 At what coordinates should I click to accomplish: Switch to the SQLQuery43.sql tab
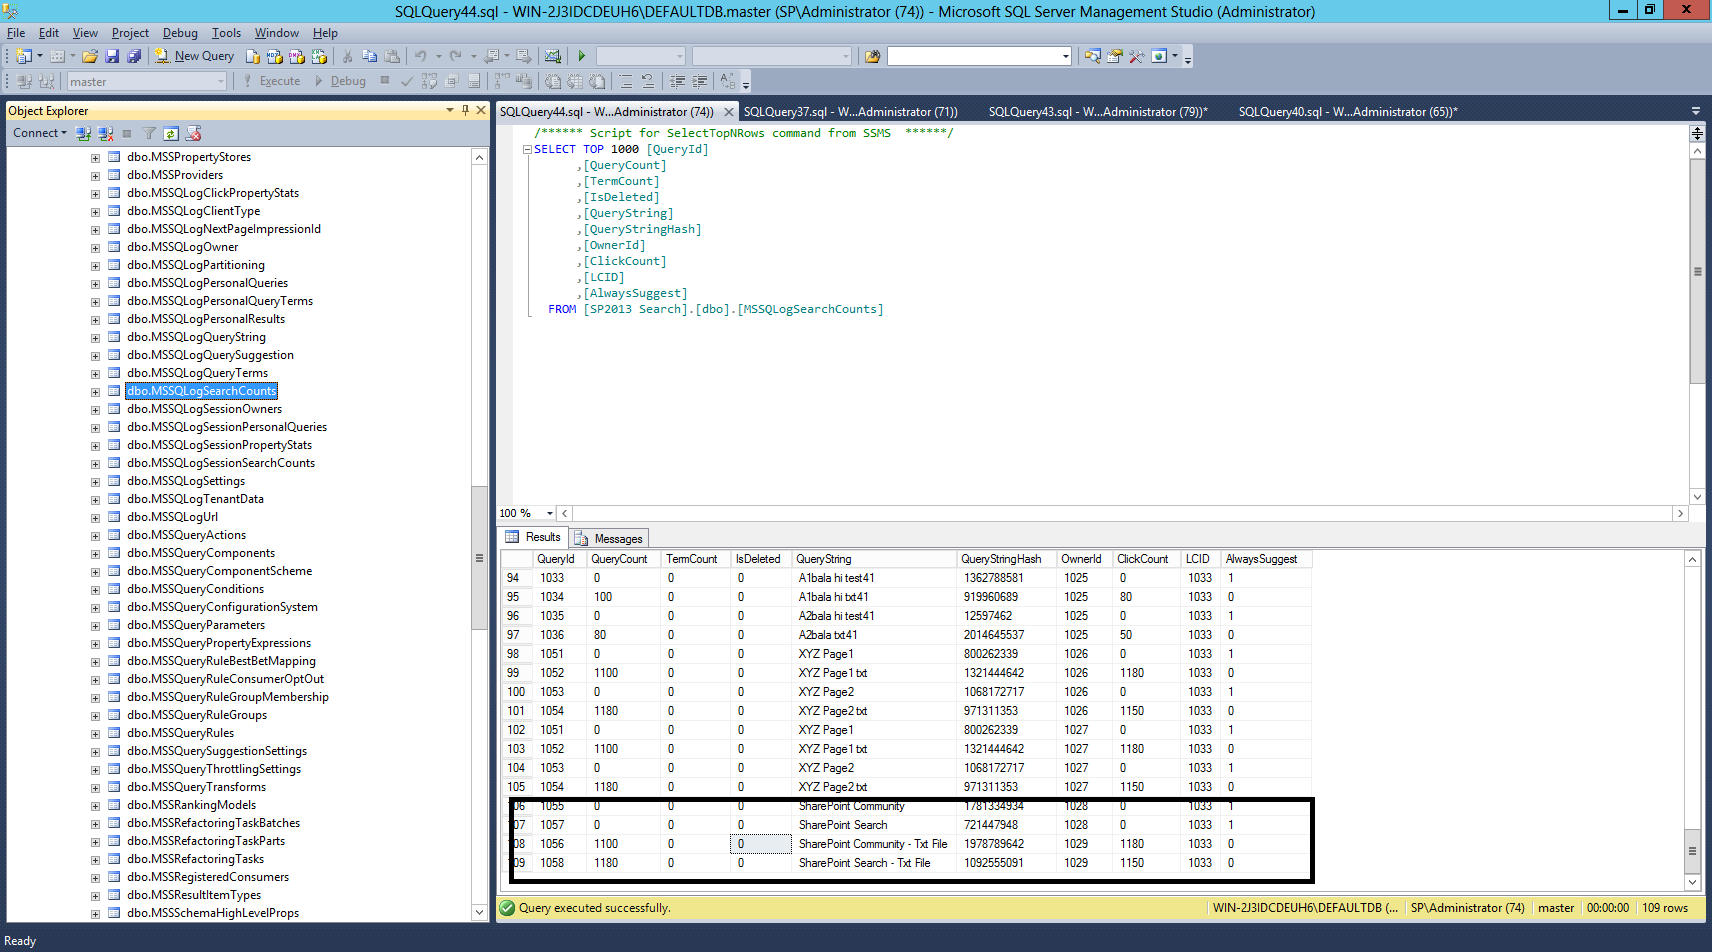click(x=1097, y=112)
